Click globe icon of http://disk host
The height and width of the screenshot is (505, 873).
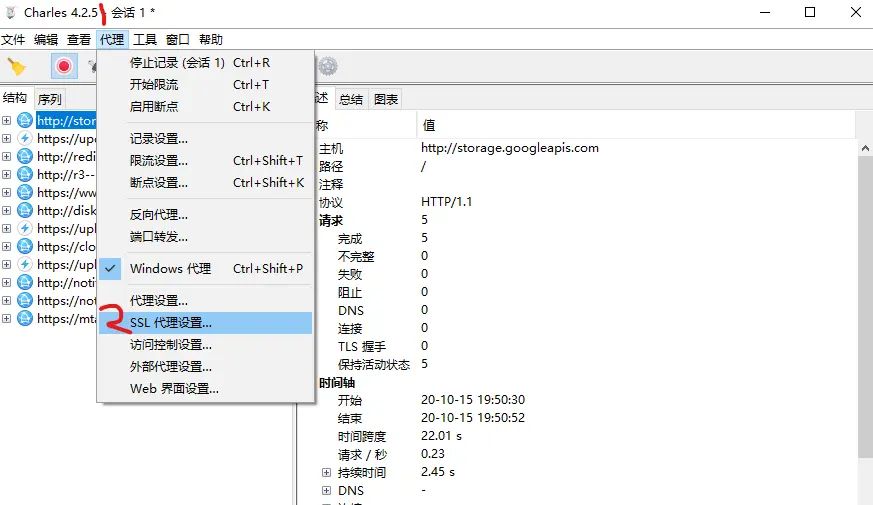tap(25, 210)
